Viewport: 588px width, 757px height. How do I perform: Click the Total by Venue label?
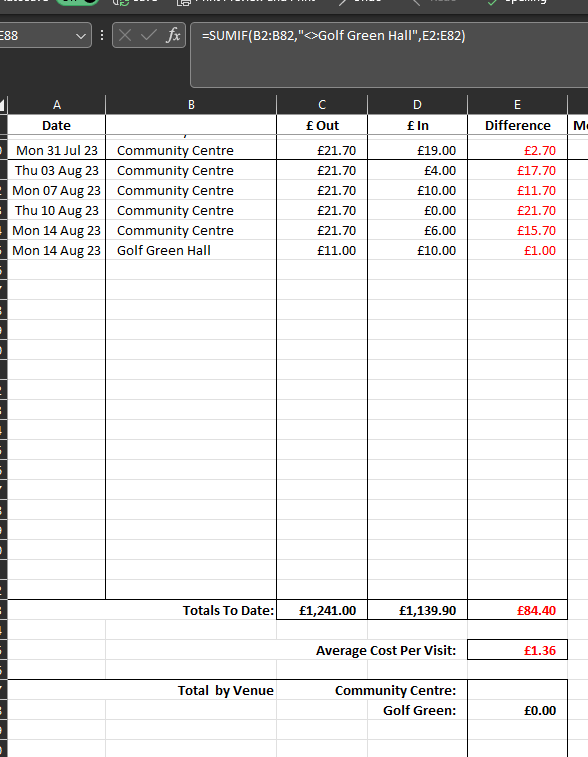tap(225, 690)
